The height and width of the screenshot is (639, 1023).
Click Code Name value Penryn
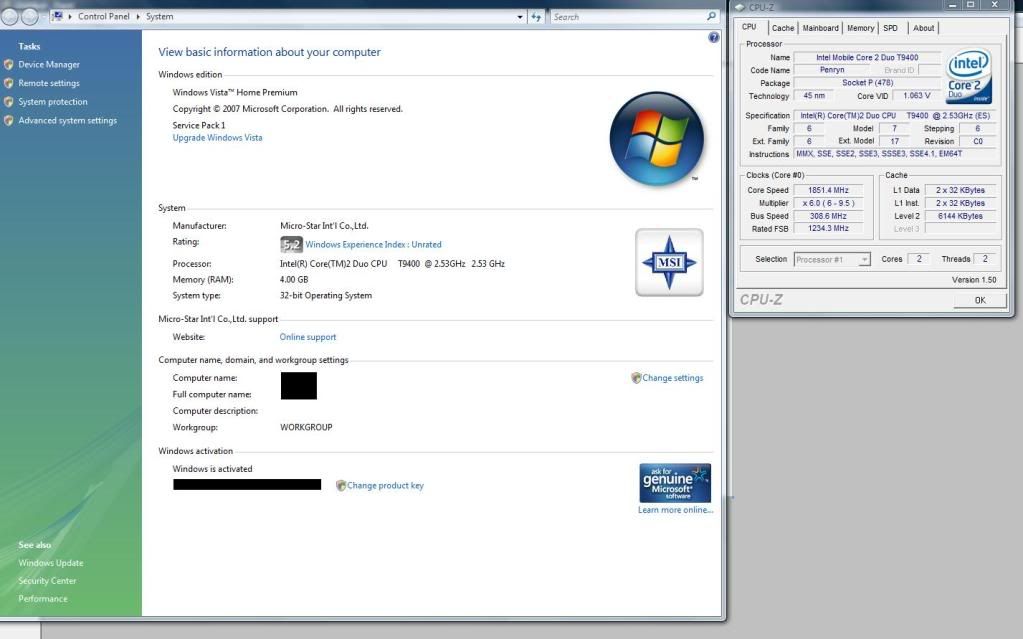coord(832,70)
